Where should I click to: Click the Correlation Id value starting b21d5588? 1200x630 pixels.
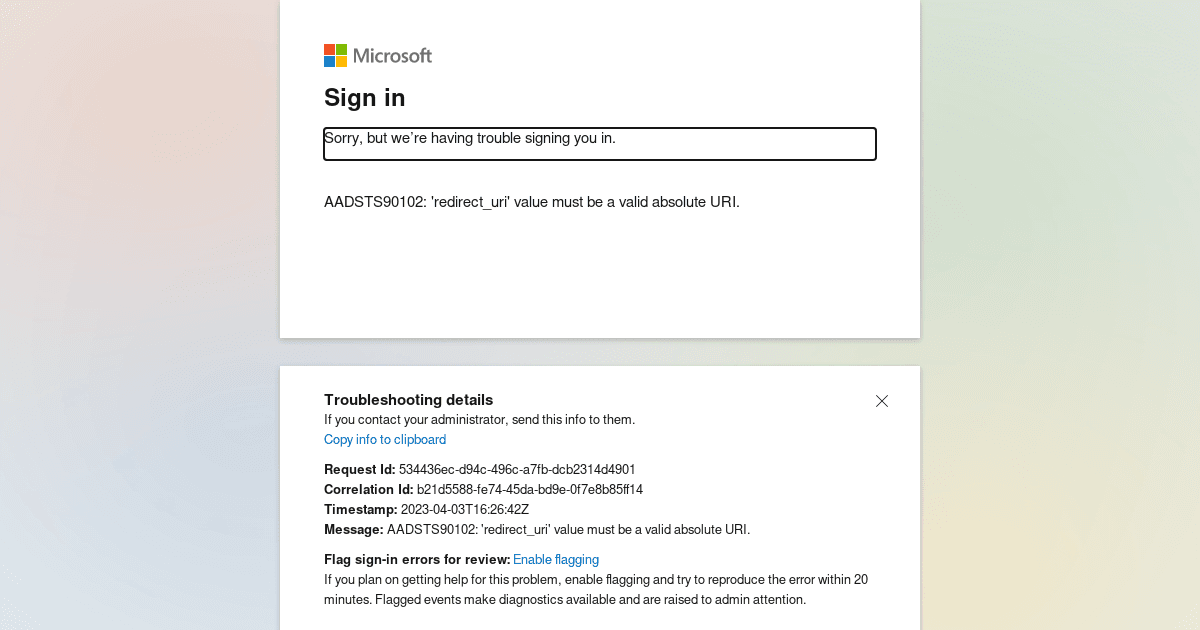click(530, 490)
